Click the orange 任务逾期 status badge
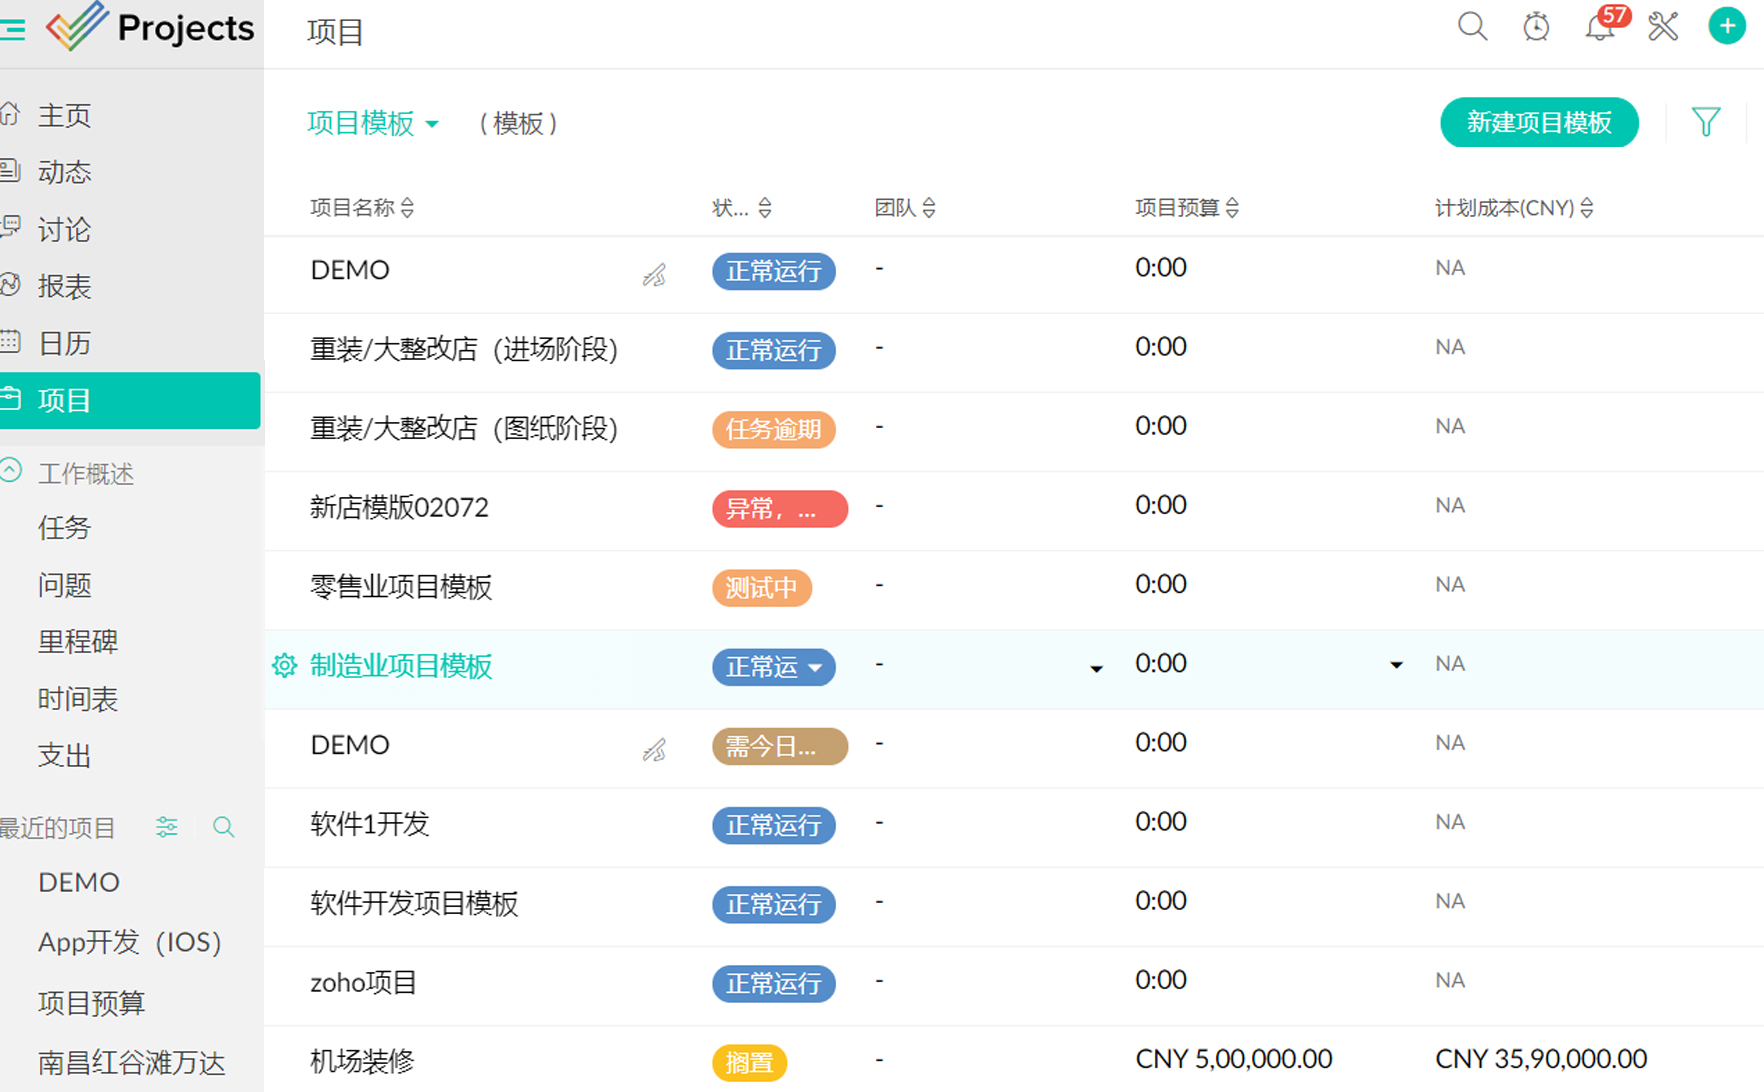This screenshot has height=1092, width=1764. (773, 430)
